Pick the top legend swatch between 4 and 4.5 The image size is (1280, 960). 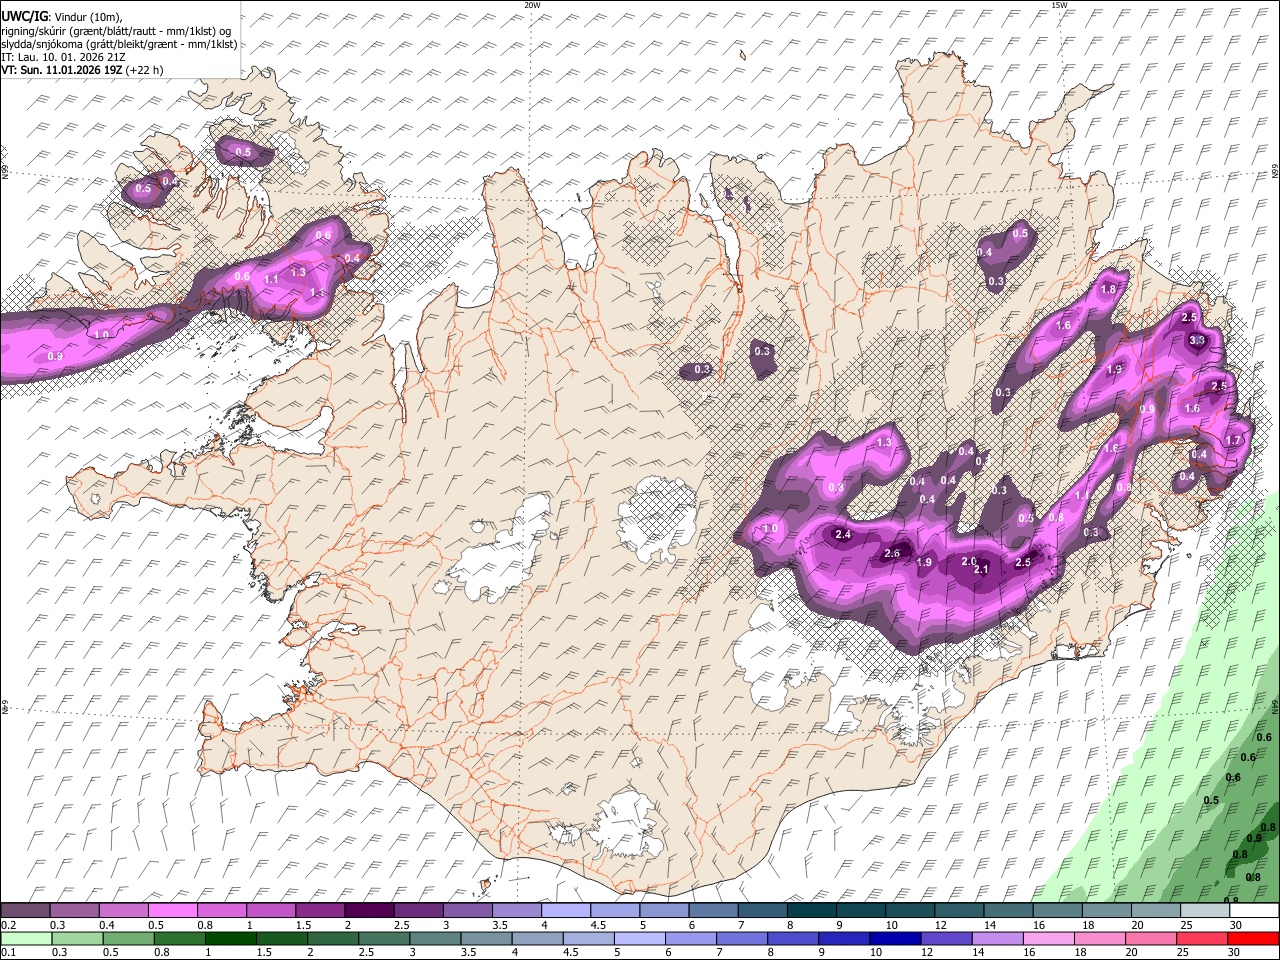pyautogui.click(x=566, y=910)
